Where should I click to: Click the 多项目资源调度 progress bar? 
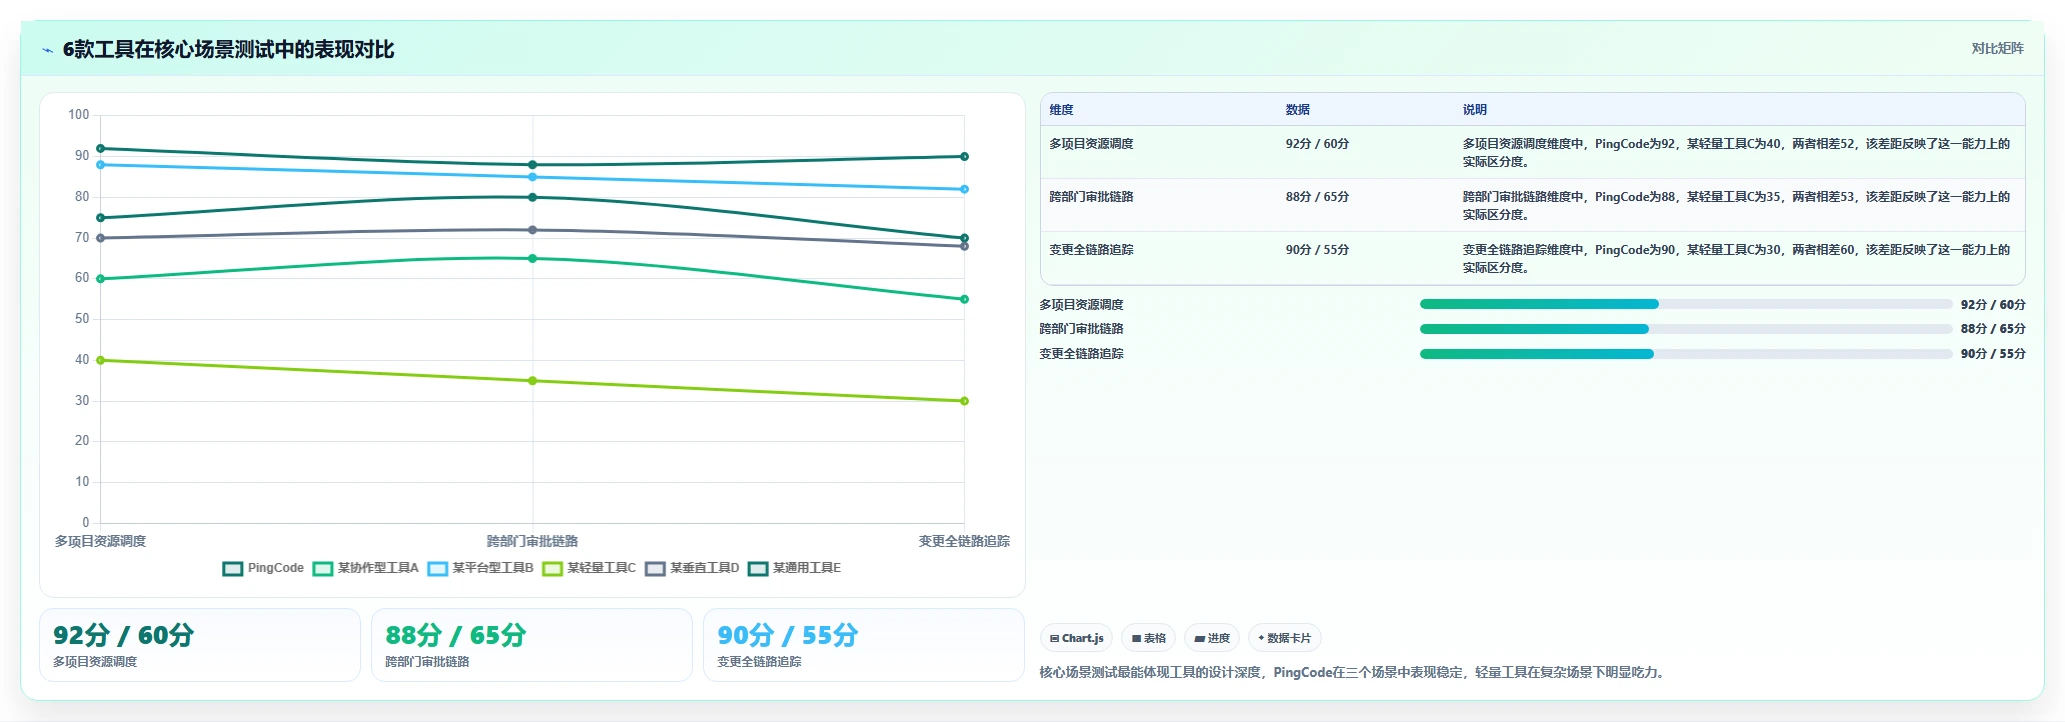(1686, 304)
